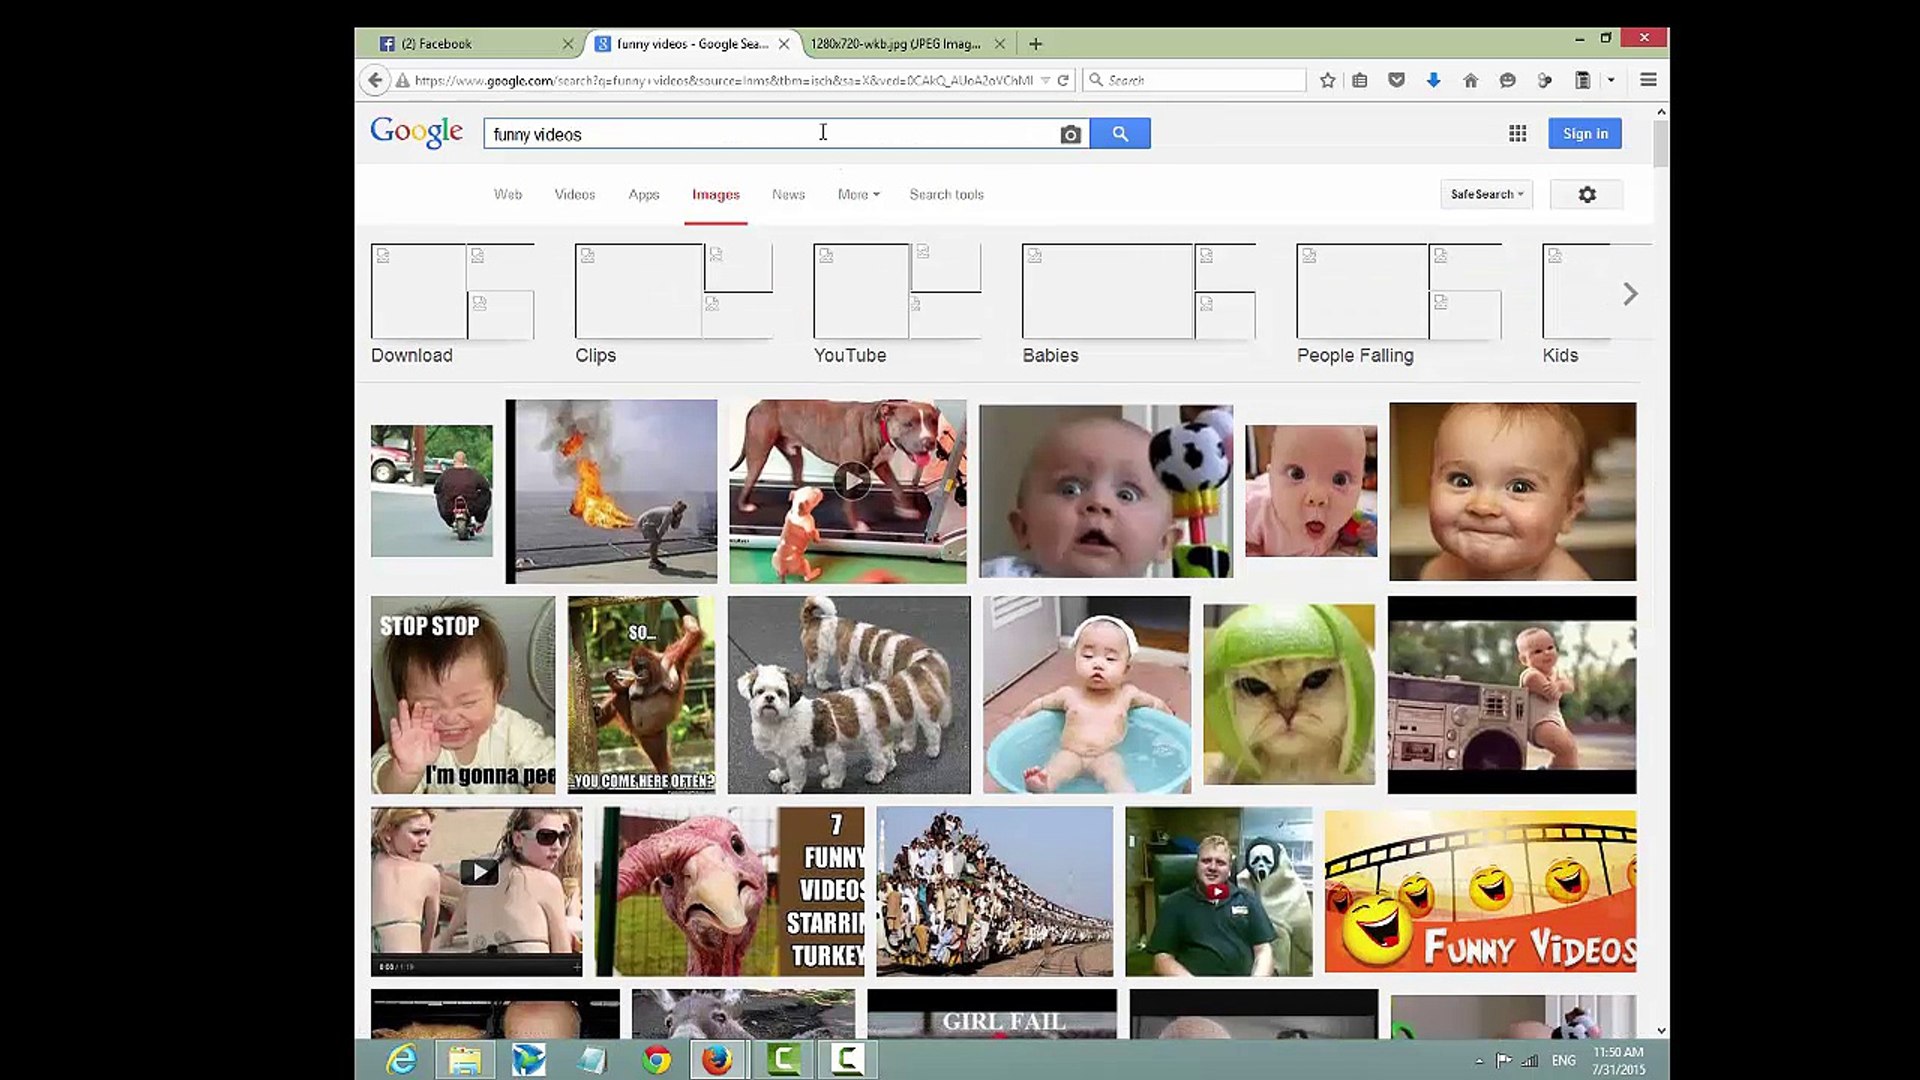Switch to the Videos search tab

tap(574, 194)
